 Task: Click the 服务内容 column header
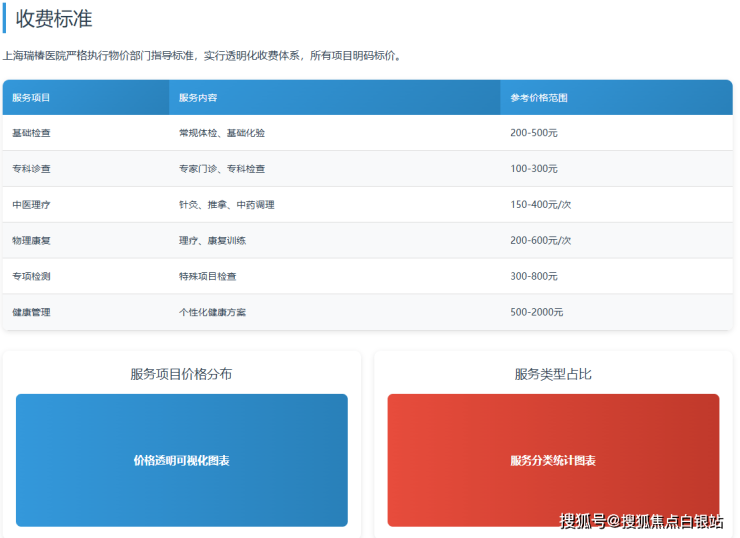point(198,98)
